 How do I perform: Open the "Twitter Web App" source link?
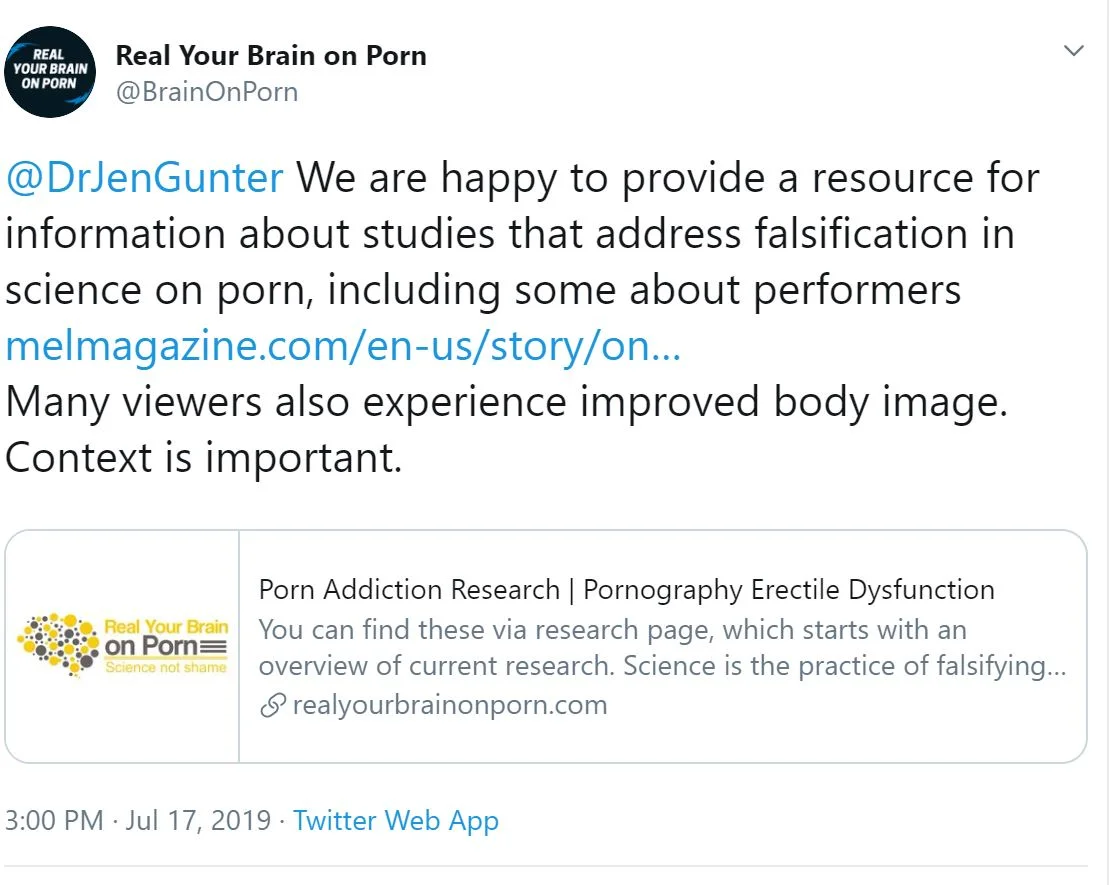395,821
